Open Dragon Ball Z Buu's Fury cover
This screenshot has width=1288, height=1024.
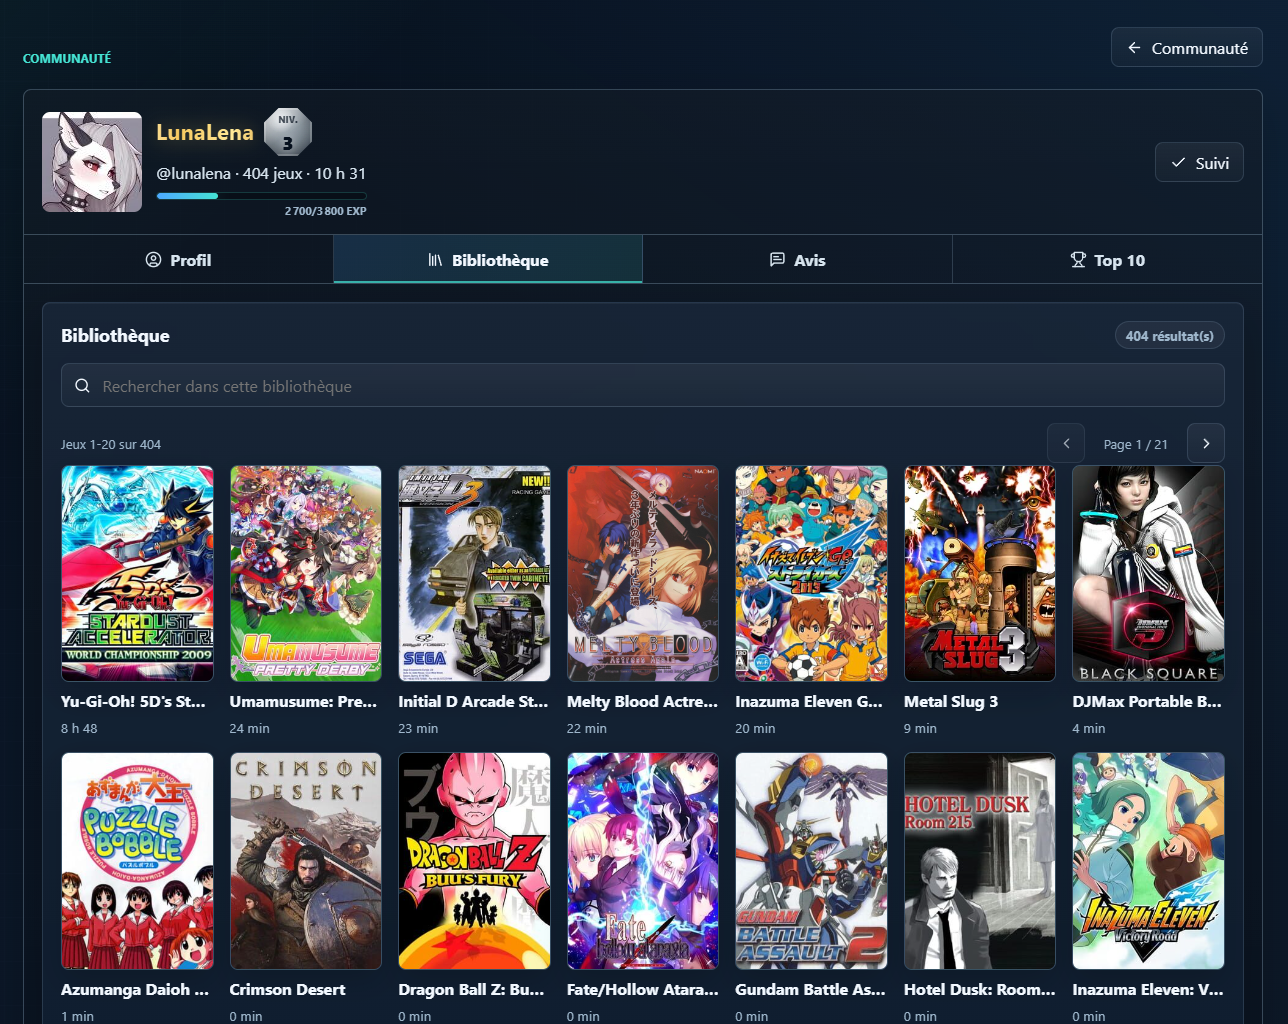coord(474,861)
